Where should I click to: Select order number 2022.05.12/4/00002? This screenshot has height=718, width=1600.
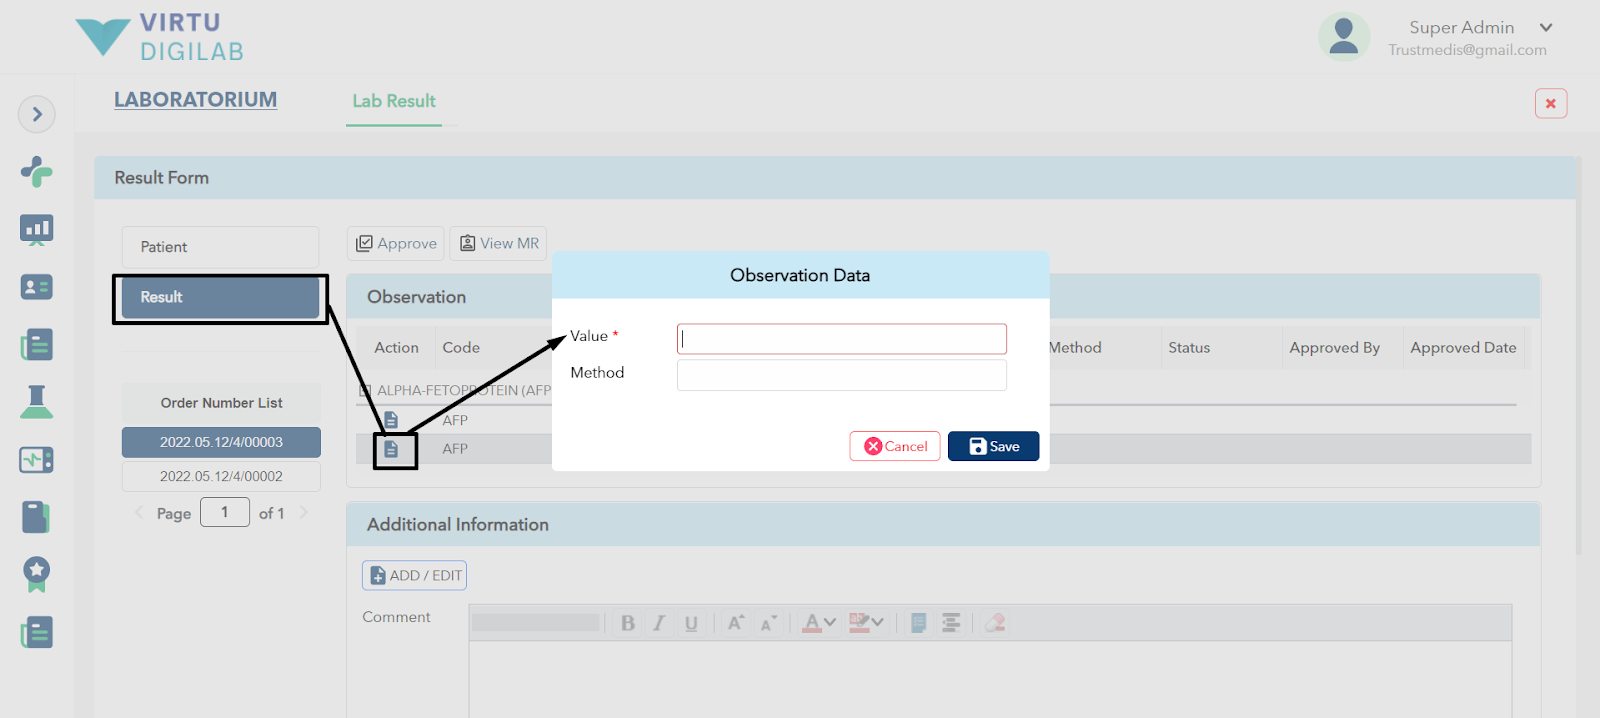[221, 476]
